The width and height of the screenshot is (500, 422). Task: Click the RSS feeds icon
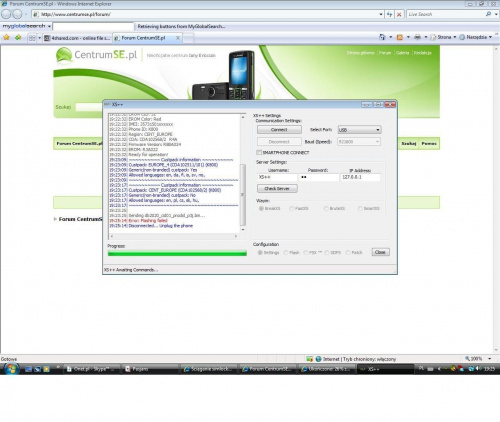click(x=400, y=37)
